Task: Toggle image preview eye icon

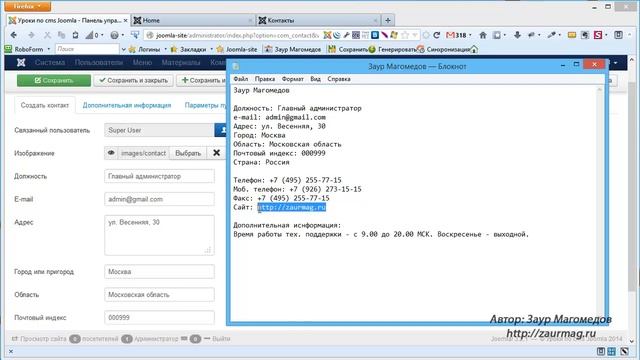Action: tap(111, 153)
